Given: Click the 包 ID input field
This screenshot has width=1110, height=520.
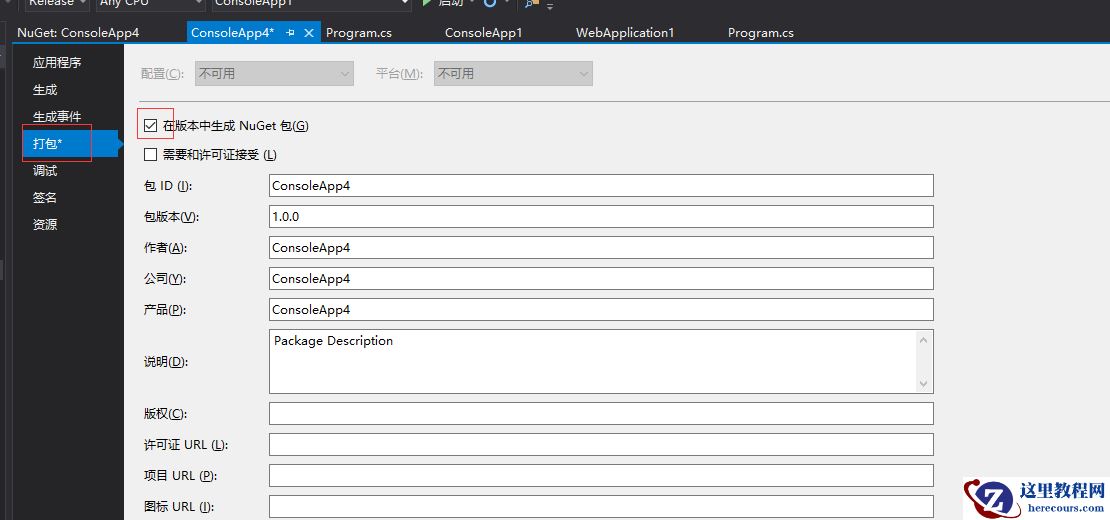Looking at the screenshot, I should [601, 185].
